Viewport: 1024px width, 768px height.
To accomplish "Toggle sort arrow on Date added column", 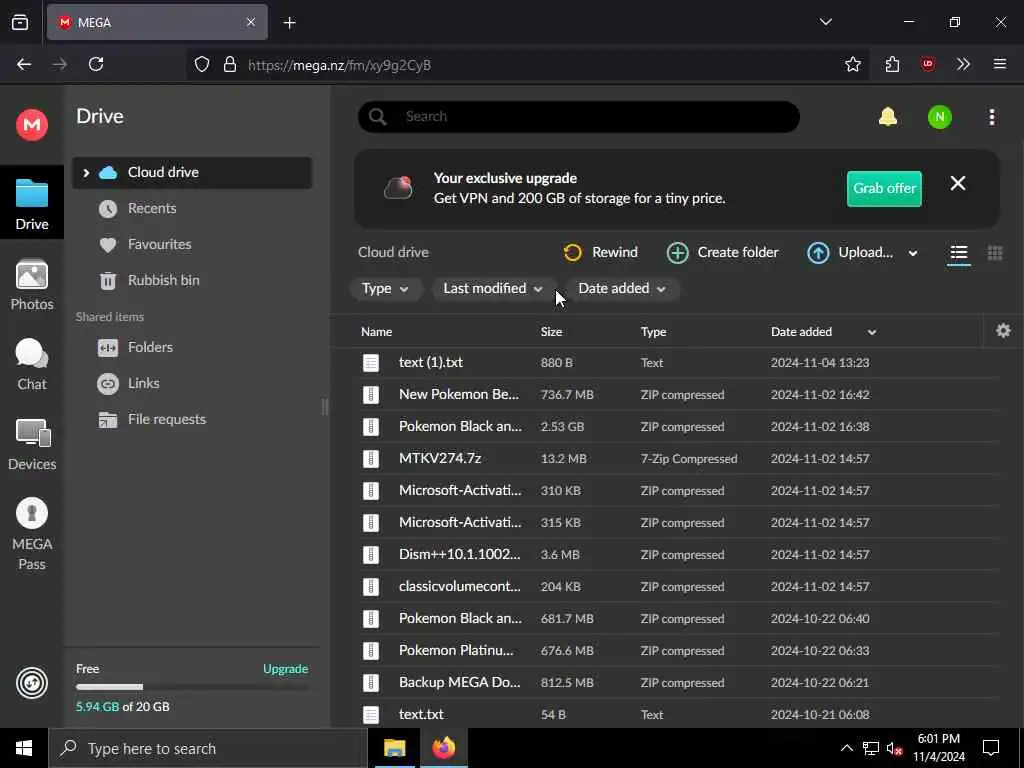I will click(x=871, y=332).
